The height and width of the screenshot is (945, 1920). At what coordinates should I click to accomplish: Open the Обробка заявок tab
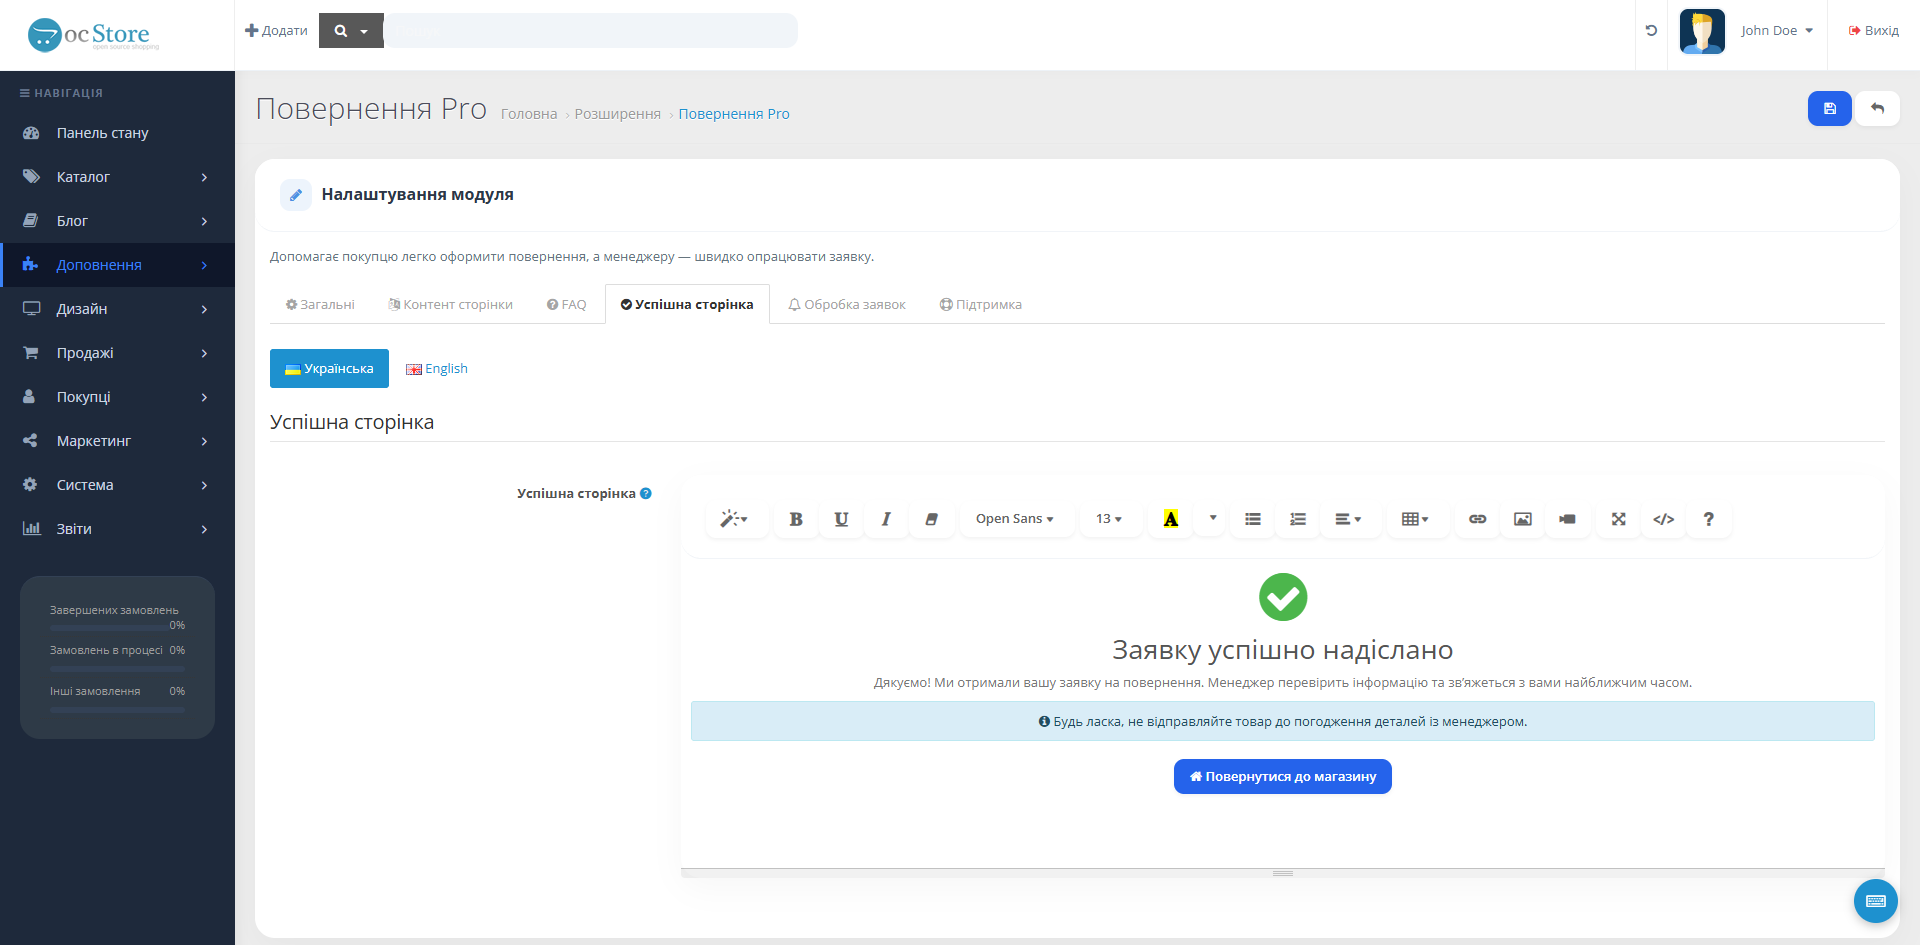click(847, 305)
